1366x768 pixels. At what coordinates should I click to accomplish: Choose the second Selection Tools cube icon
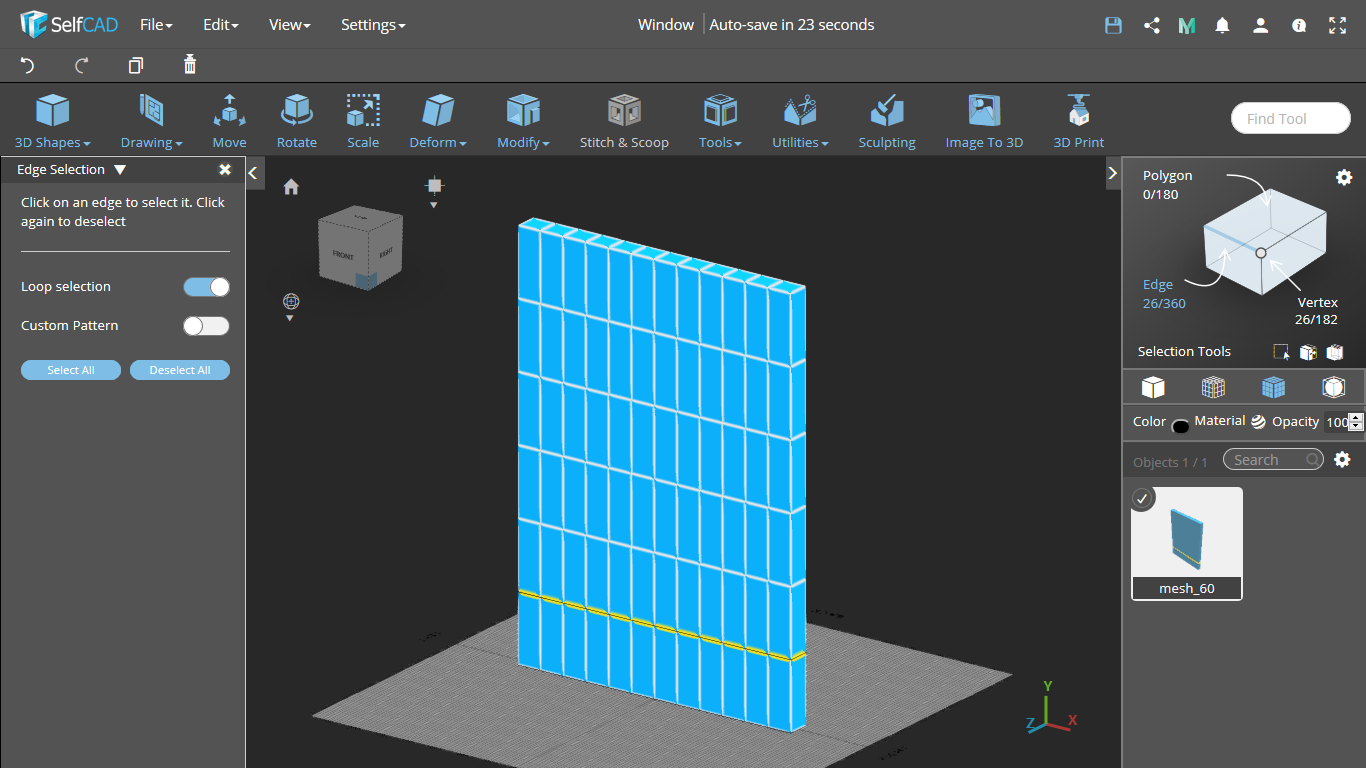point(1308,352)
